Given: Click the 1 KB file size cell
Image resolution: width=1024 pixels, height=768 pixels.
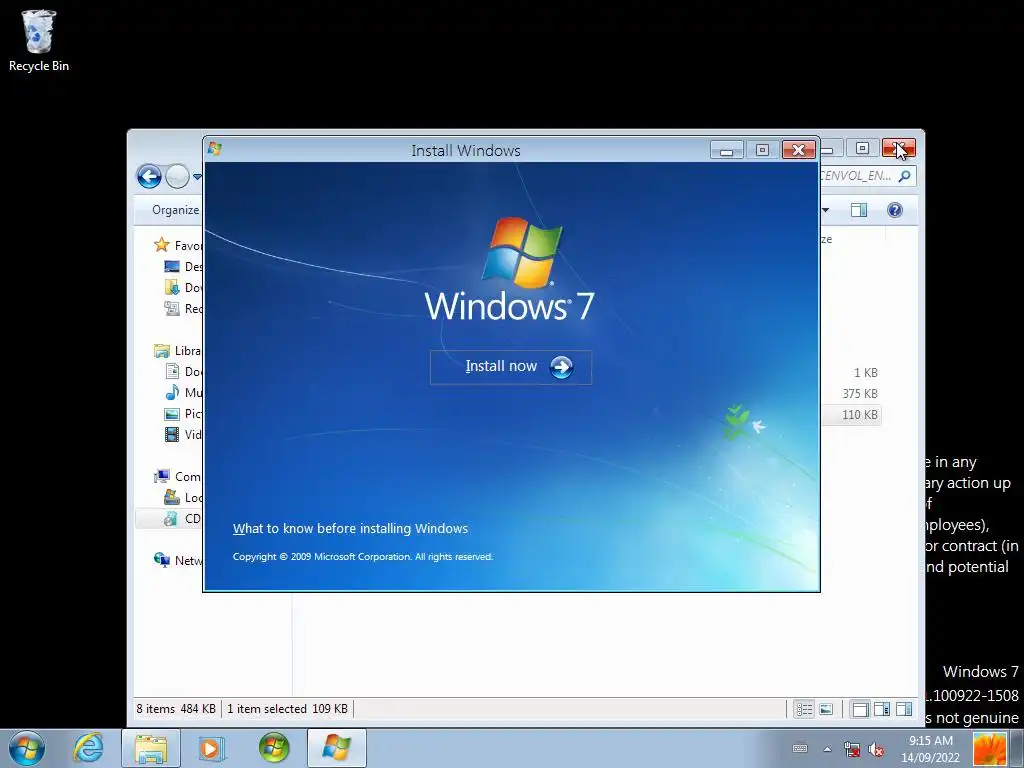Looking at the screenshot, I should coord(865,373).
